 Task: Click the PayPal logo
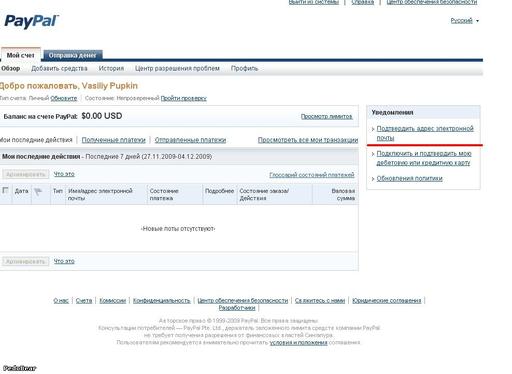(32, 21)
